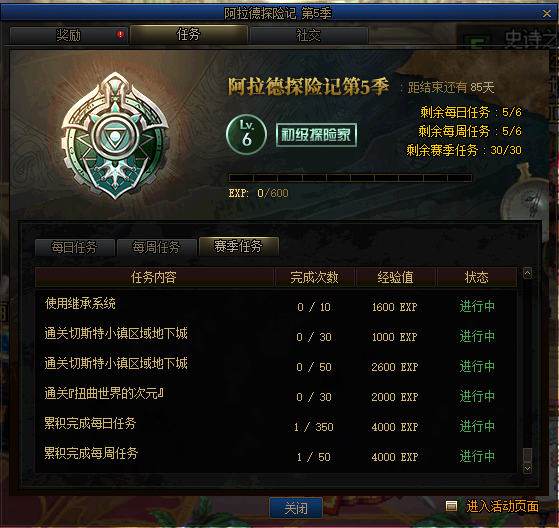Select the 任务 tab

(189, 35)
